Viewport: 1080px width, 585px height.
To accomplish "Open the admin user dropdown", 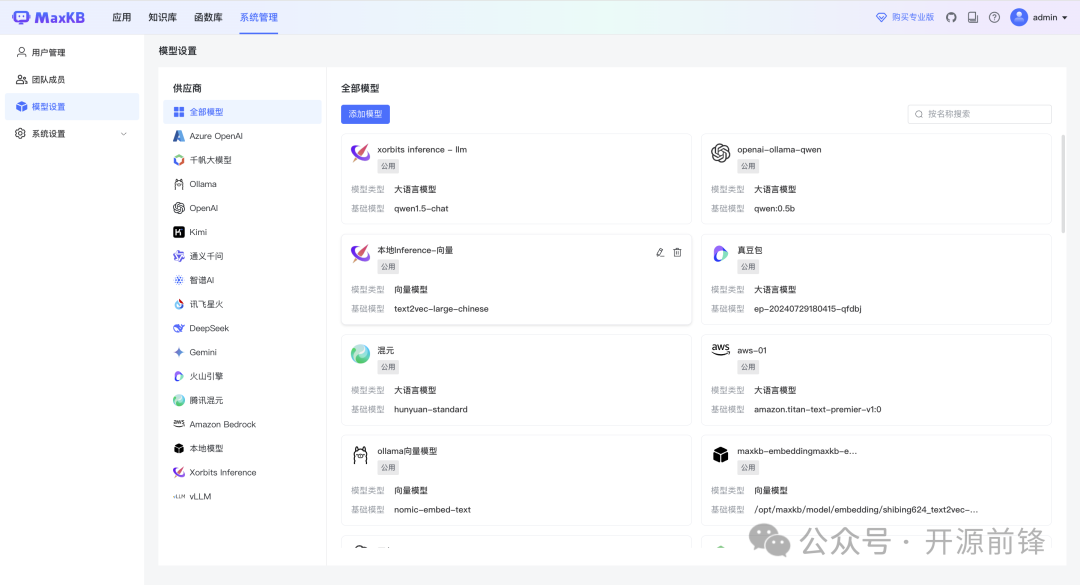I will [x=1040, y=17].
